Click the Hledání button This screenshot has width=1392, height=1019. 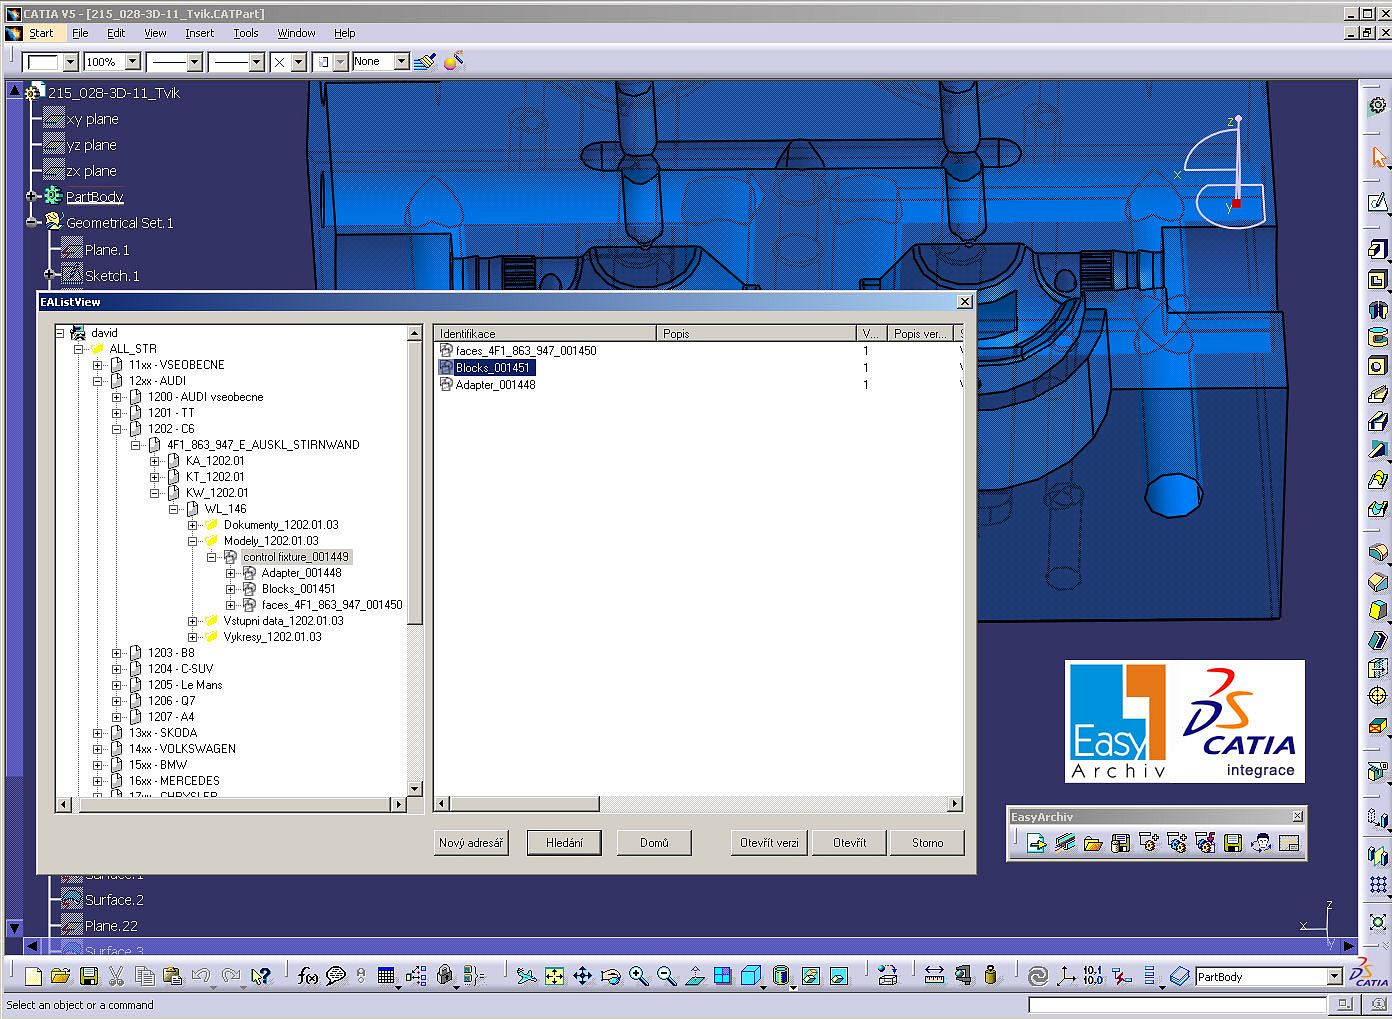pyautogui.click(x=564, y=843)
